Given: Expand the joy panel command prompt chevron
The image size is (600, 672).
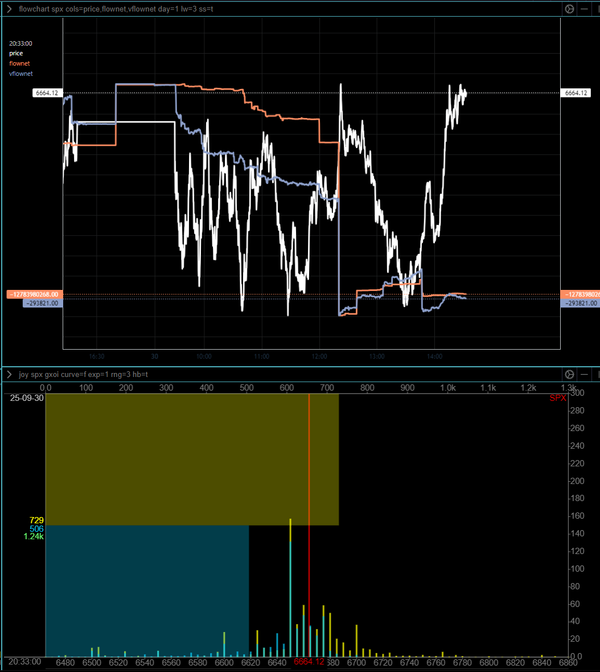Looking at the screenshot, I should click(9, 375).
